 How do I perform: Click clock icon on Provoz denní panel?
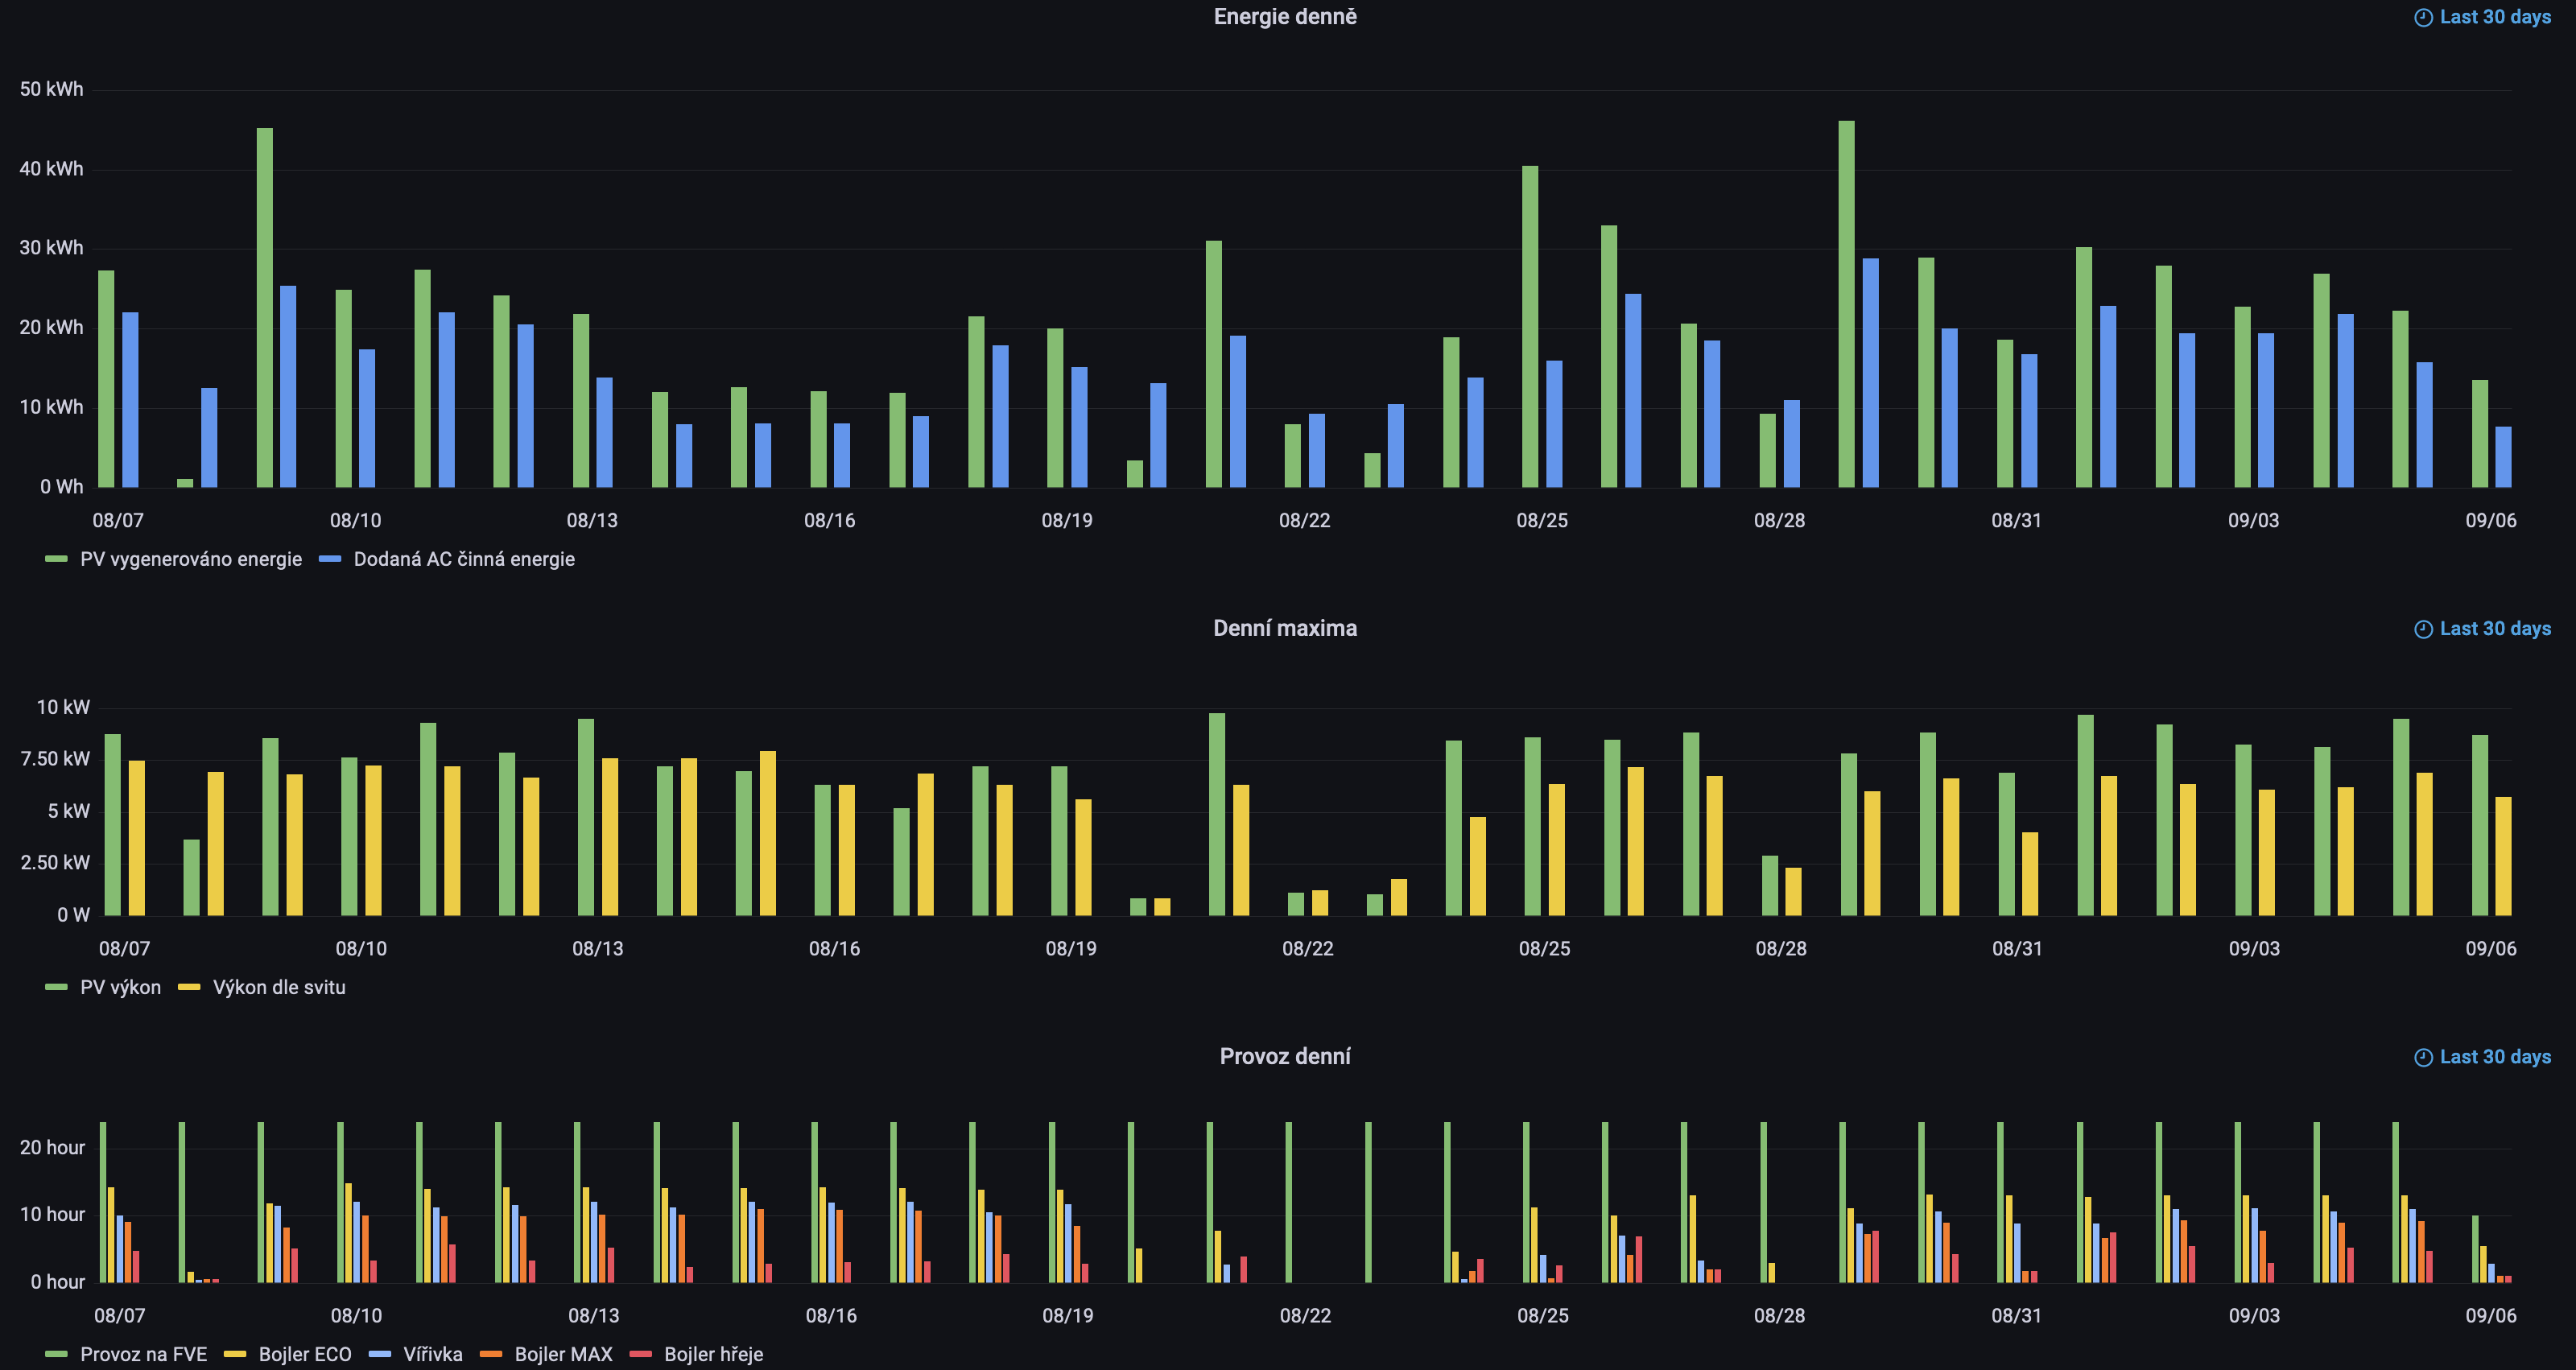point(2422,1057)
